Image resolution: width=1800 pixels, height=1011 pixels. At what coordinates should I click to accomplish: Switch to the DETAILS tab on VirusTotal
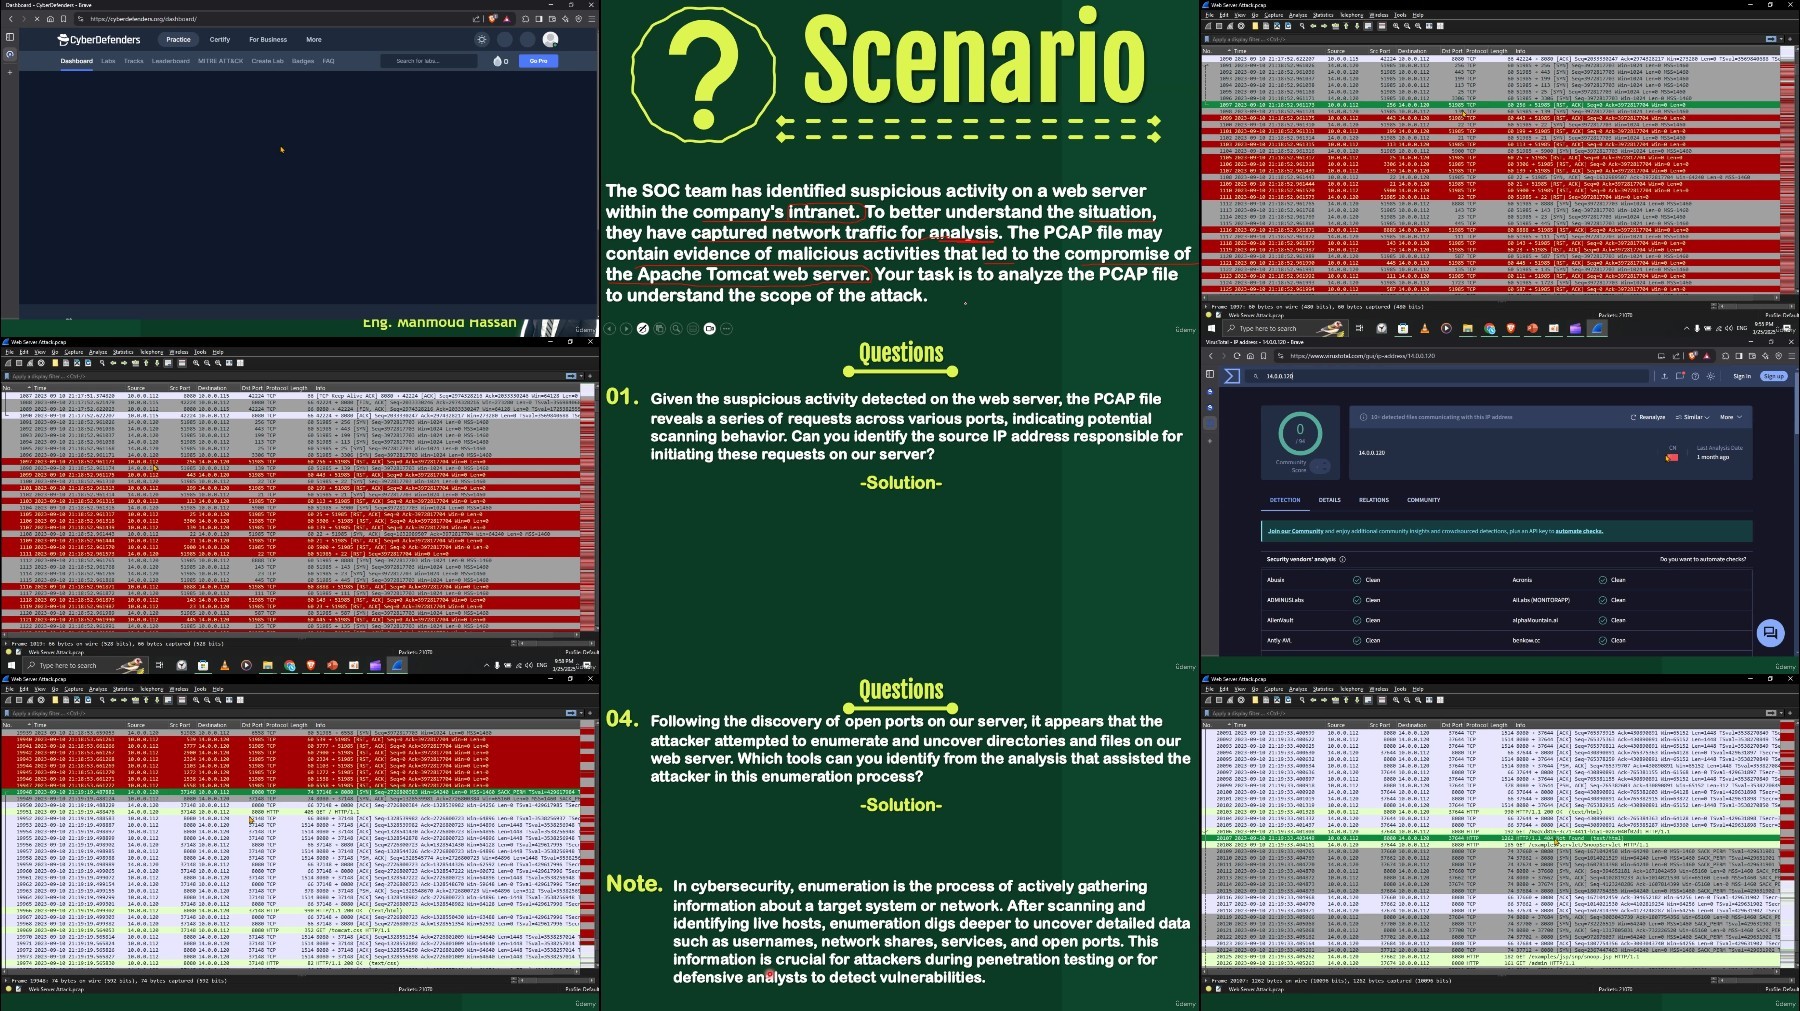click(1329, 500)
